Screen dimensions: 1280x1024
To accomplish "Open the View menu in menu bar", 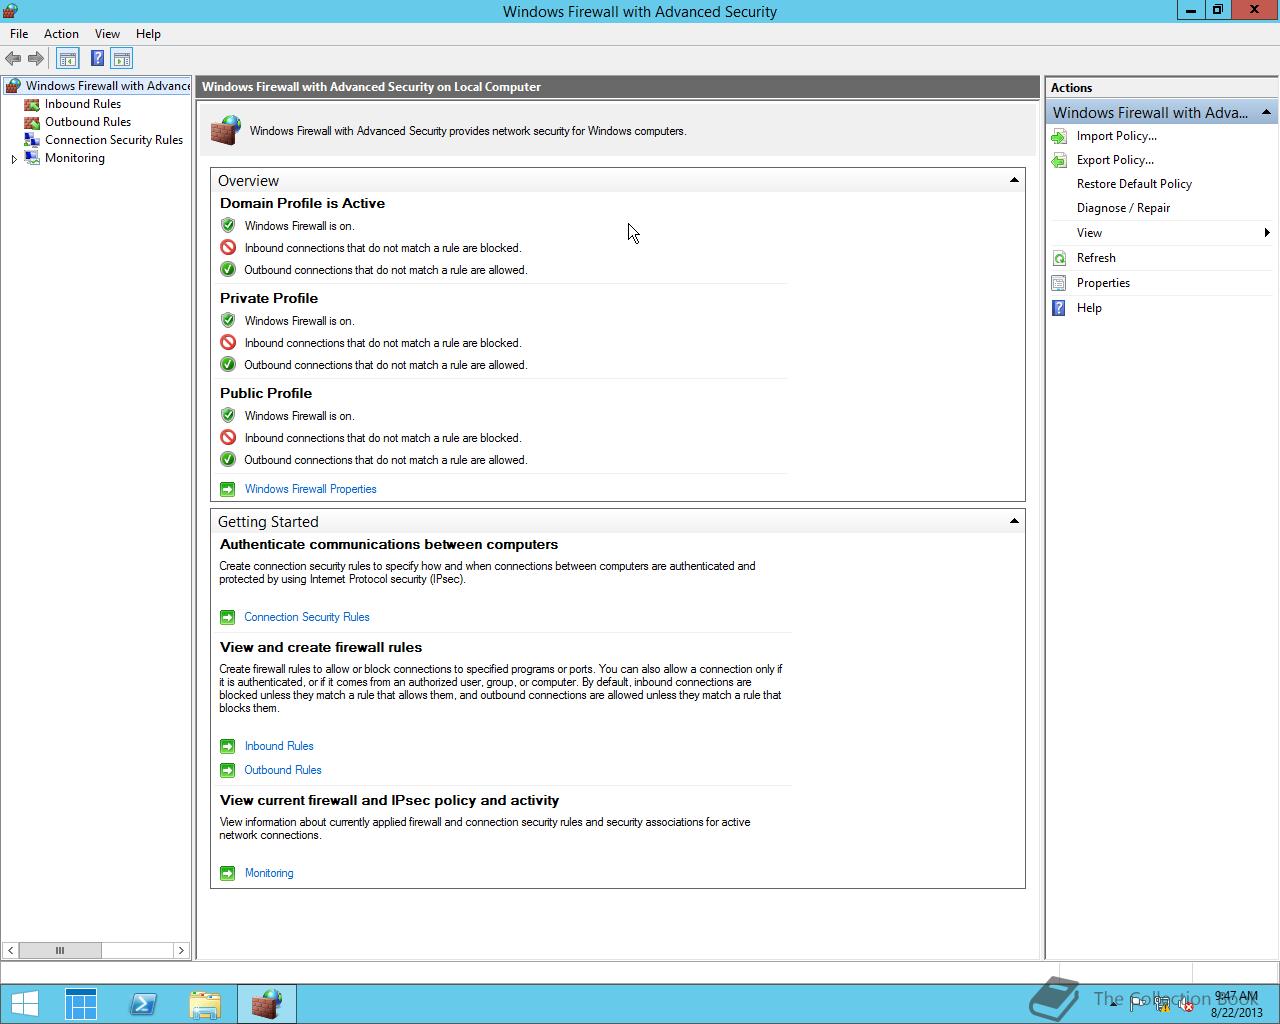I will (107, 34).
